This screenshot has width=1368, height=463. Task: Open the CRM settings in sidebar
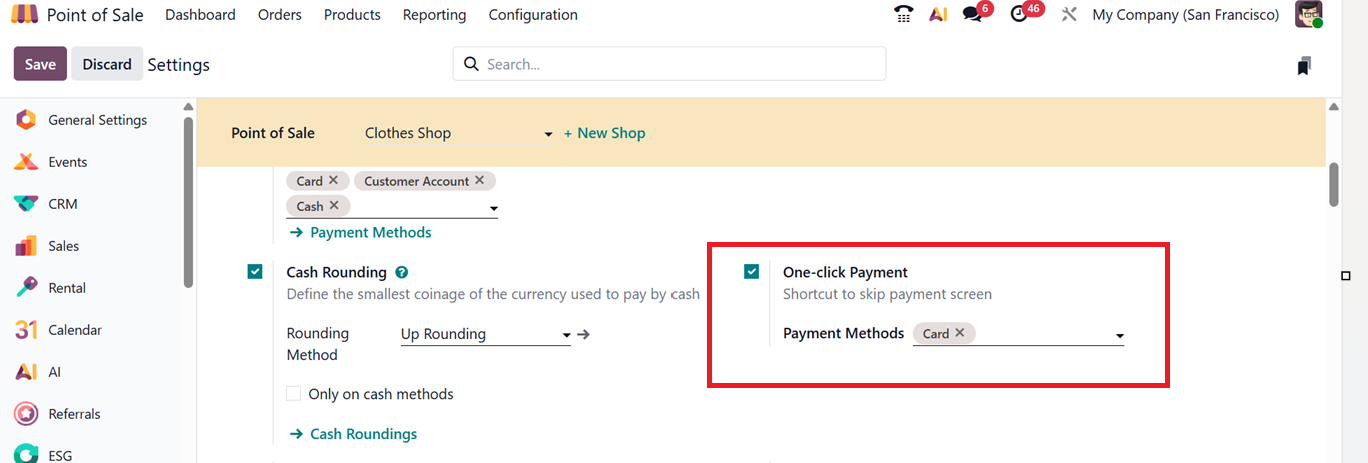62,204
